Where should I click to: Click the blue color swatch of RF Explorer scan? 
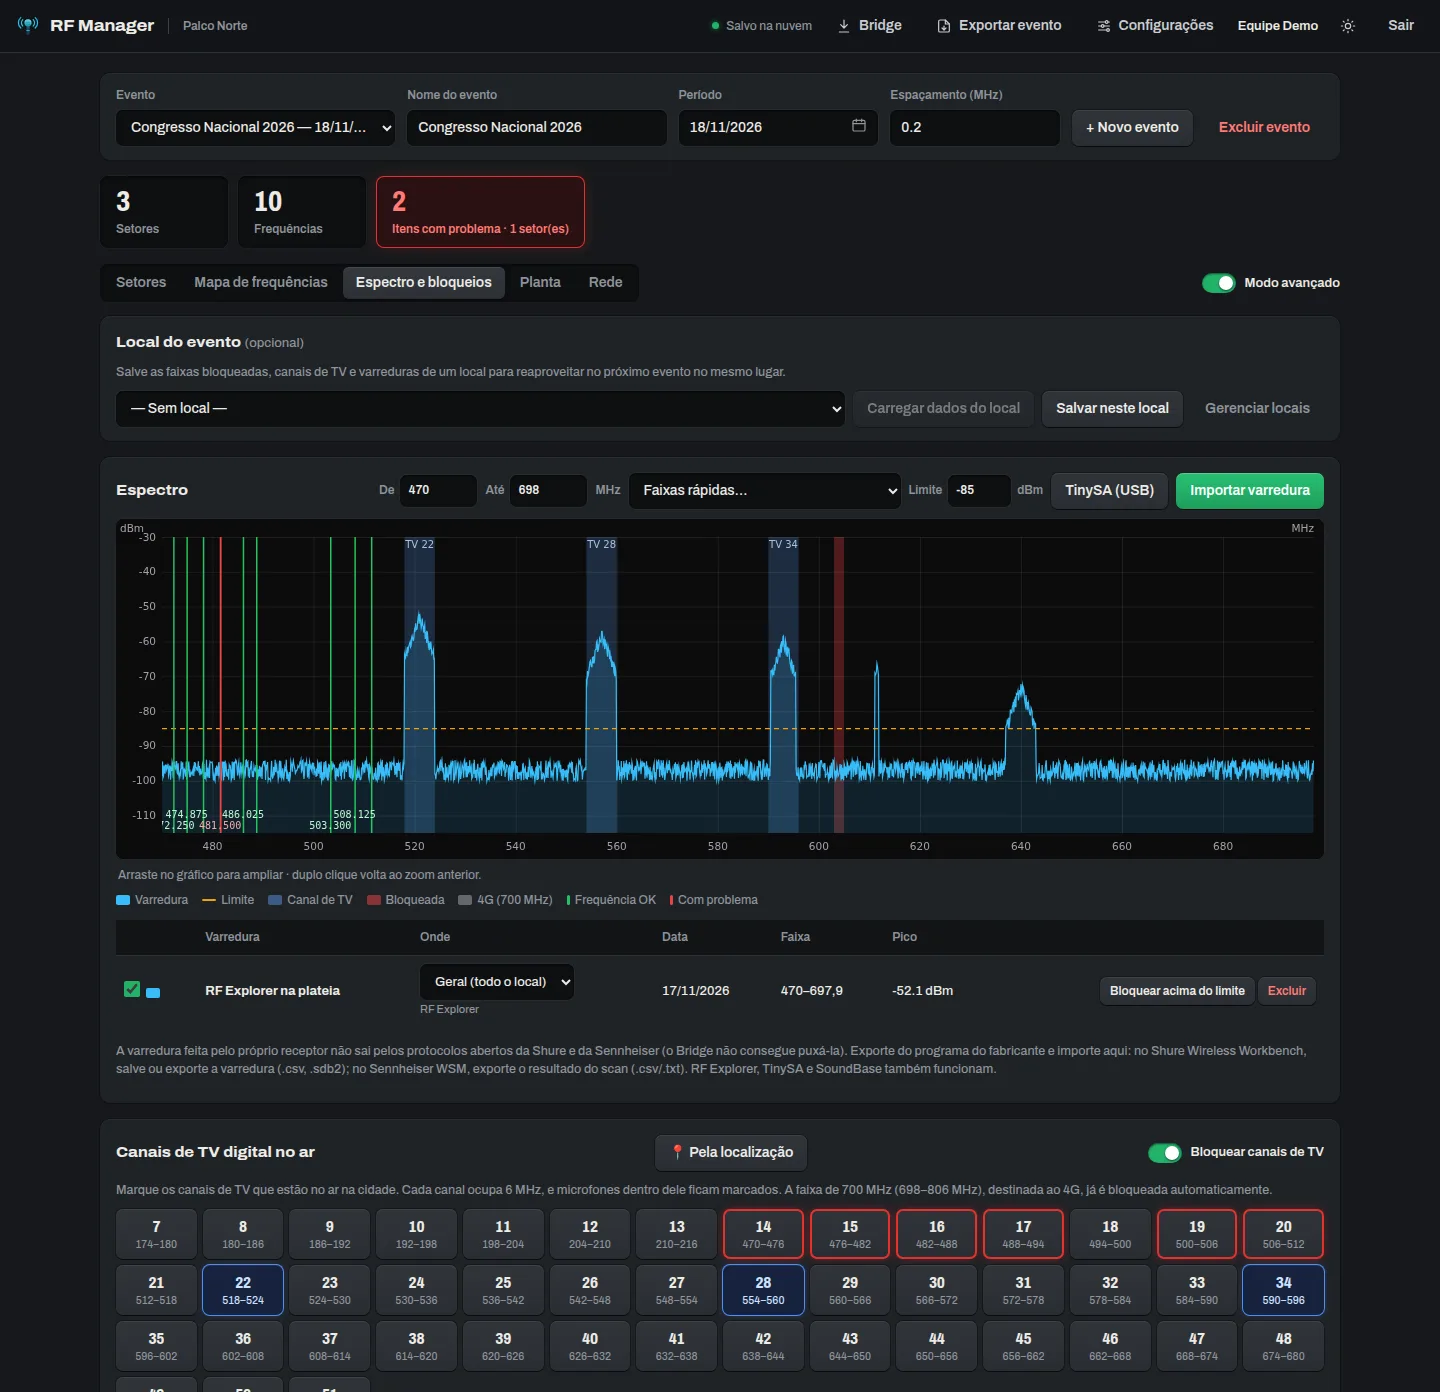pos(153,993)
